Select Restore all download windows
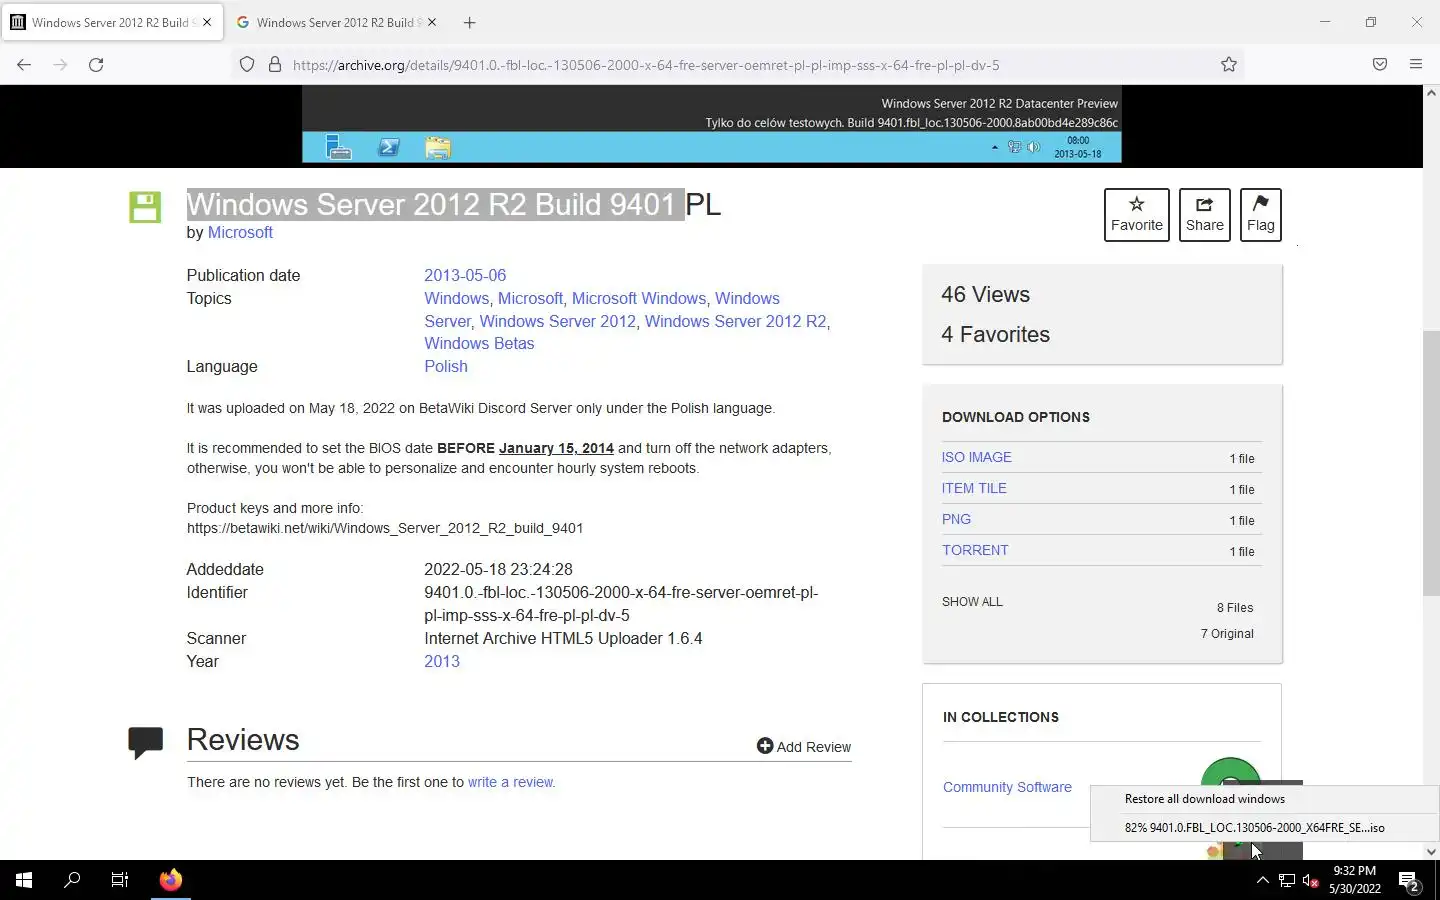Viewport: 1440px width, 900px height. pos(1204,799)
